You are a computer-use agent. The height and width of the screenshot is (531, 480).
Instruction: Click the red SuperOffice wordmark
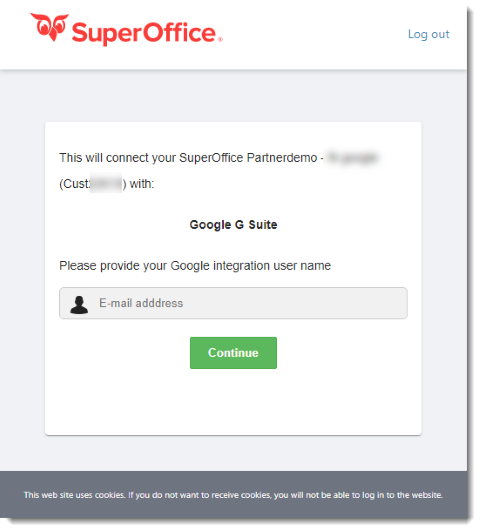point(144,34)
